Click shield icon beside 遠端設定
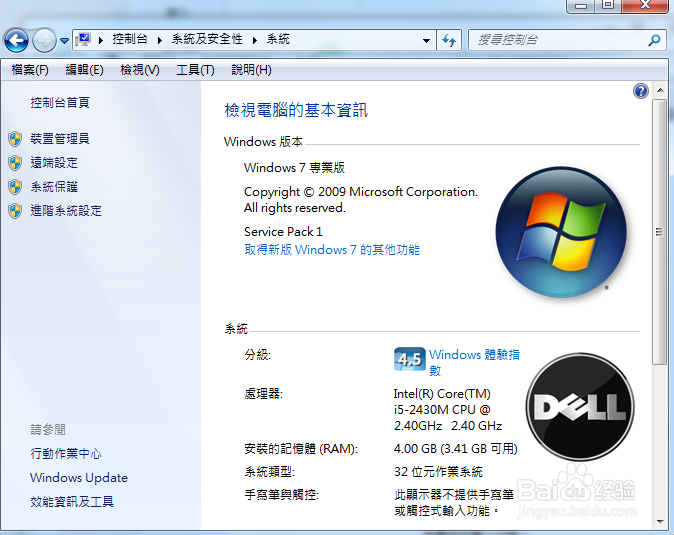Screen dimensions: 674x535 [15, 163]
